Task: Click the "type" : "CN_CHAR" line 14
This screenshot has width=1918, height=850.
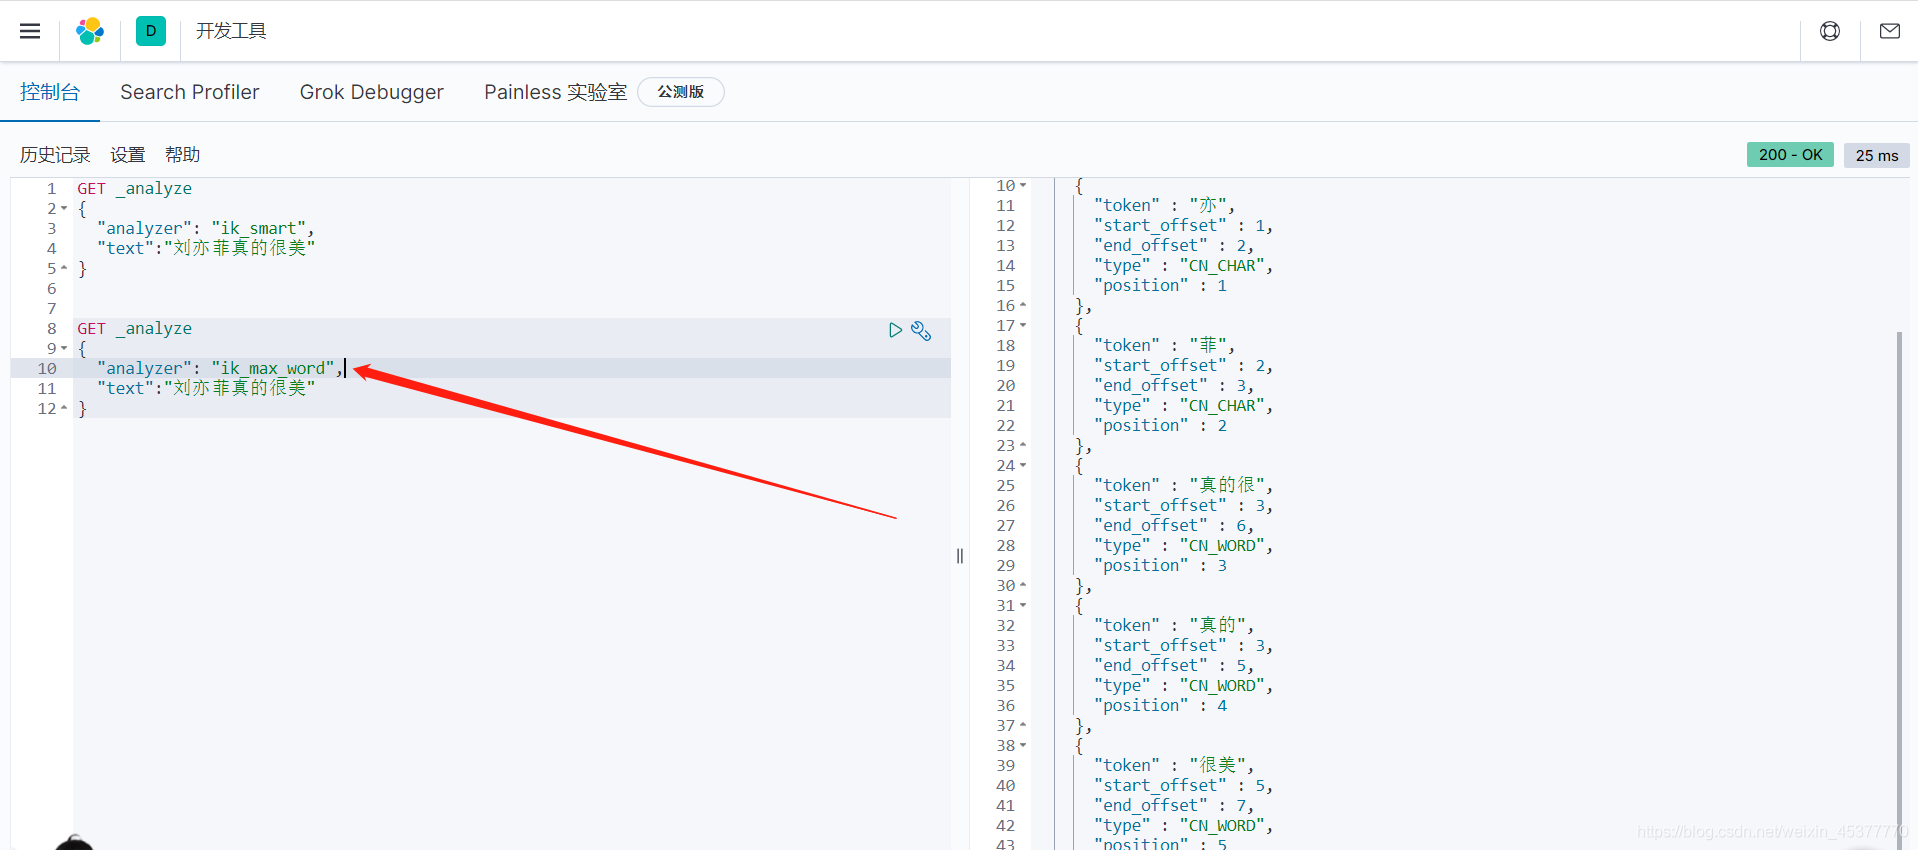Action: 1184,266
